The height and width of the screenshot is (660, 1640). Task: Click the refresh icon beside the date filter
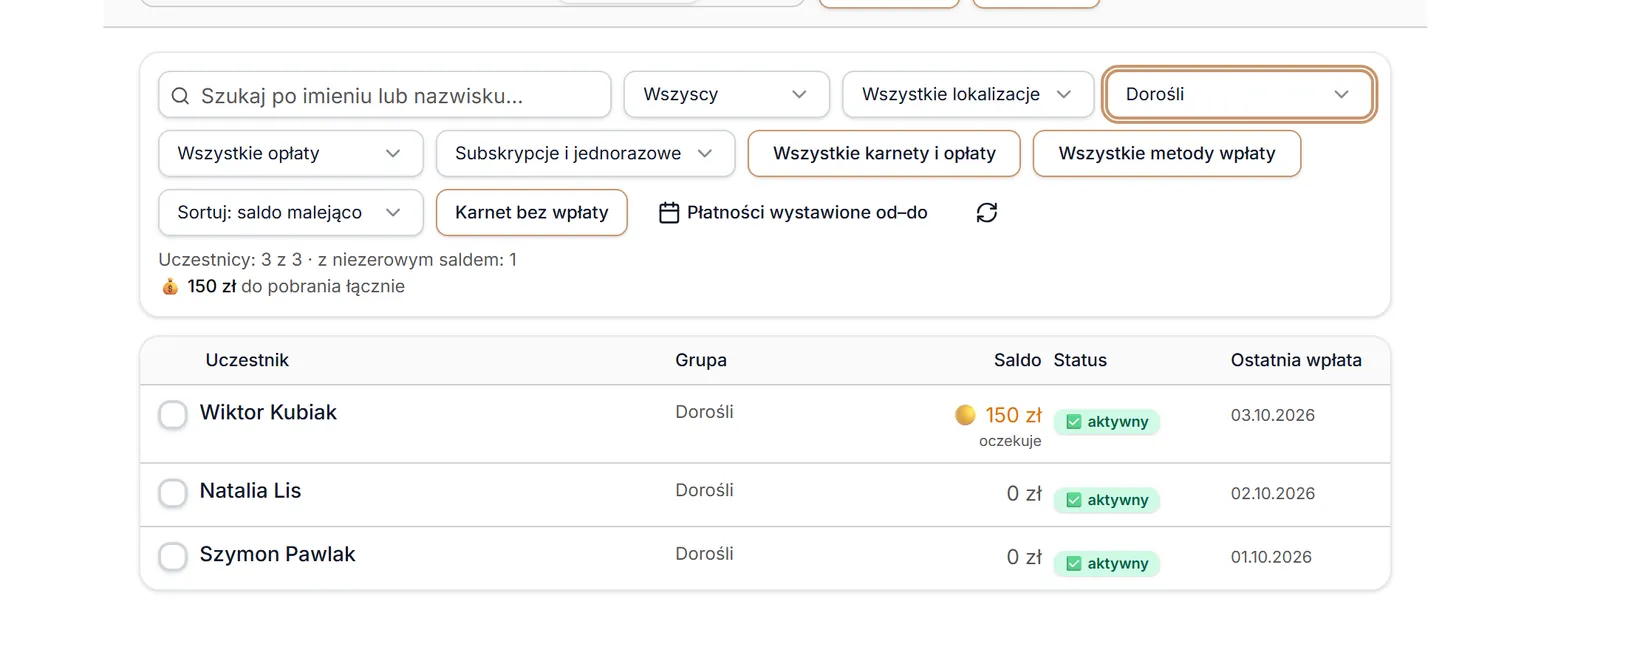987,213
